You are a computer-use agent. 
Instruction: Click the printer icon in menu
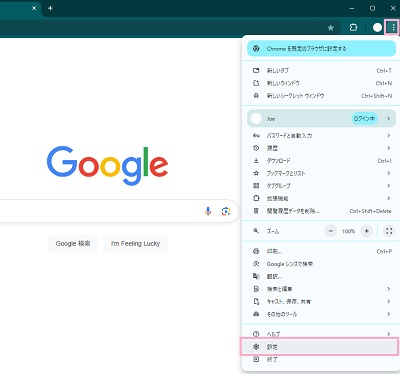tap(256, 251)
